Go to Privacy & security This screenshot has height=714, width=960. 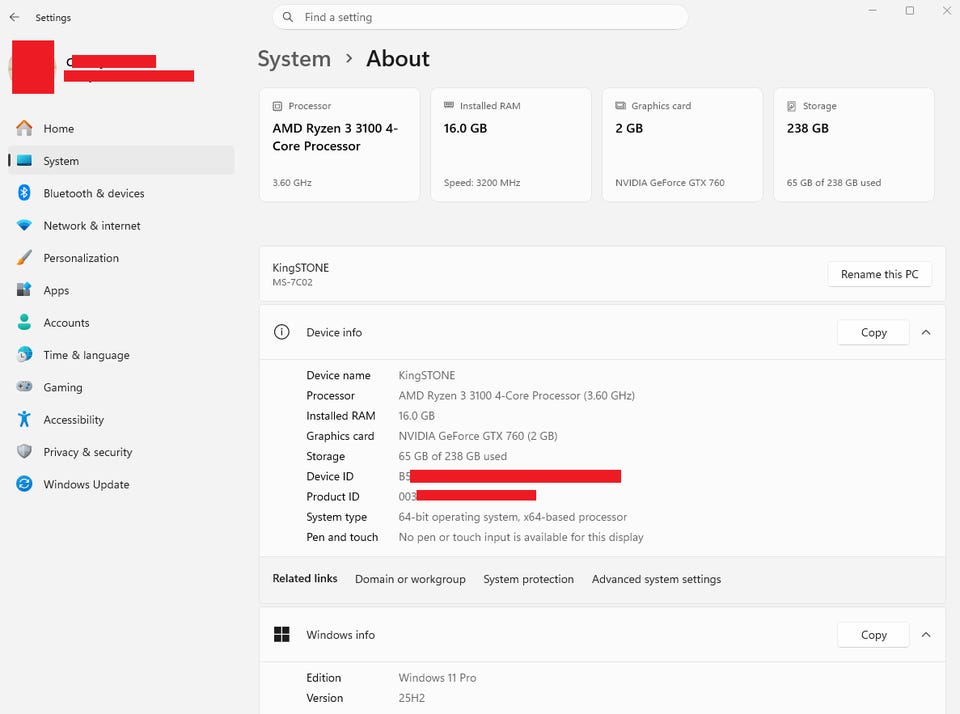tap(121, 452)
